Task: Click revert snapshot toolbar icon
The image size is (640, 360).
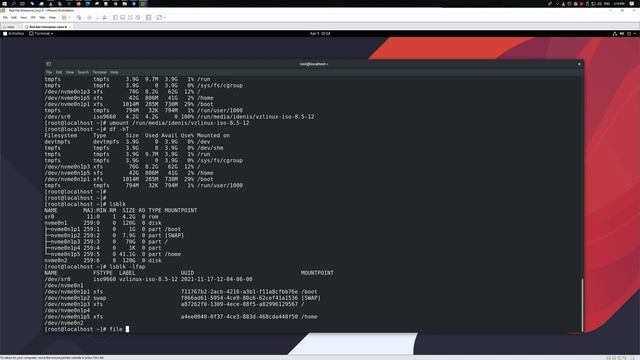Action: coord(97,18)
